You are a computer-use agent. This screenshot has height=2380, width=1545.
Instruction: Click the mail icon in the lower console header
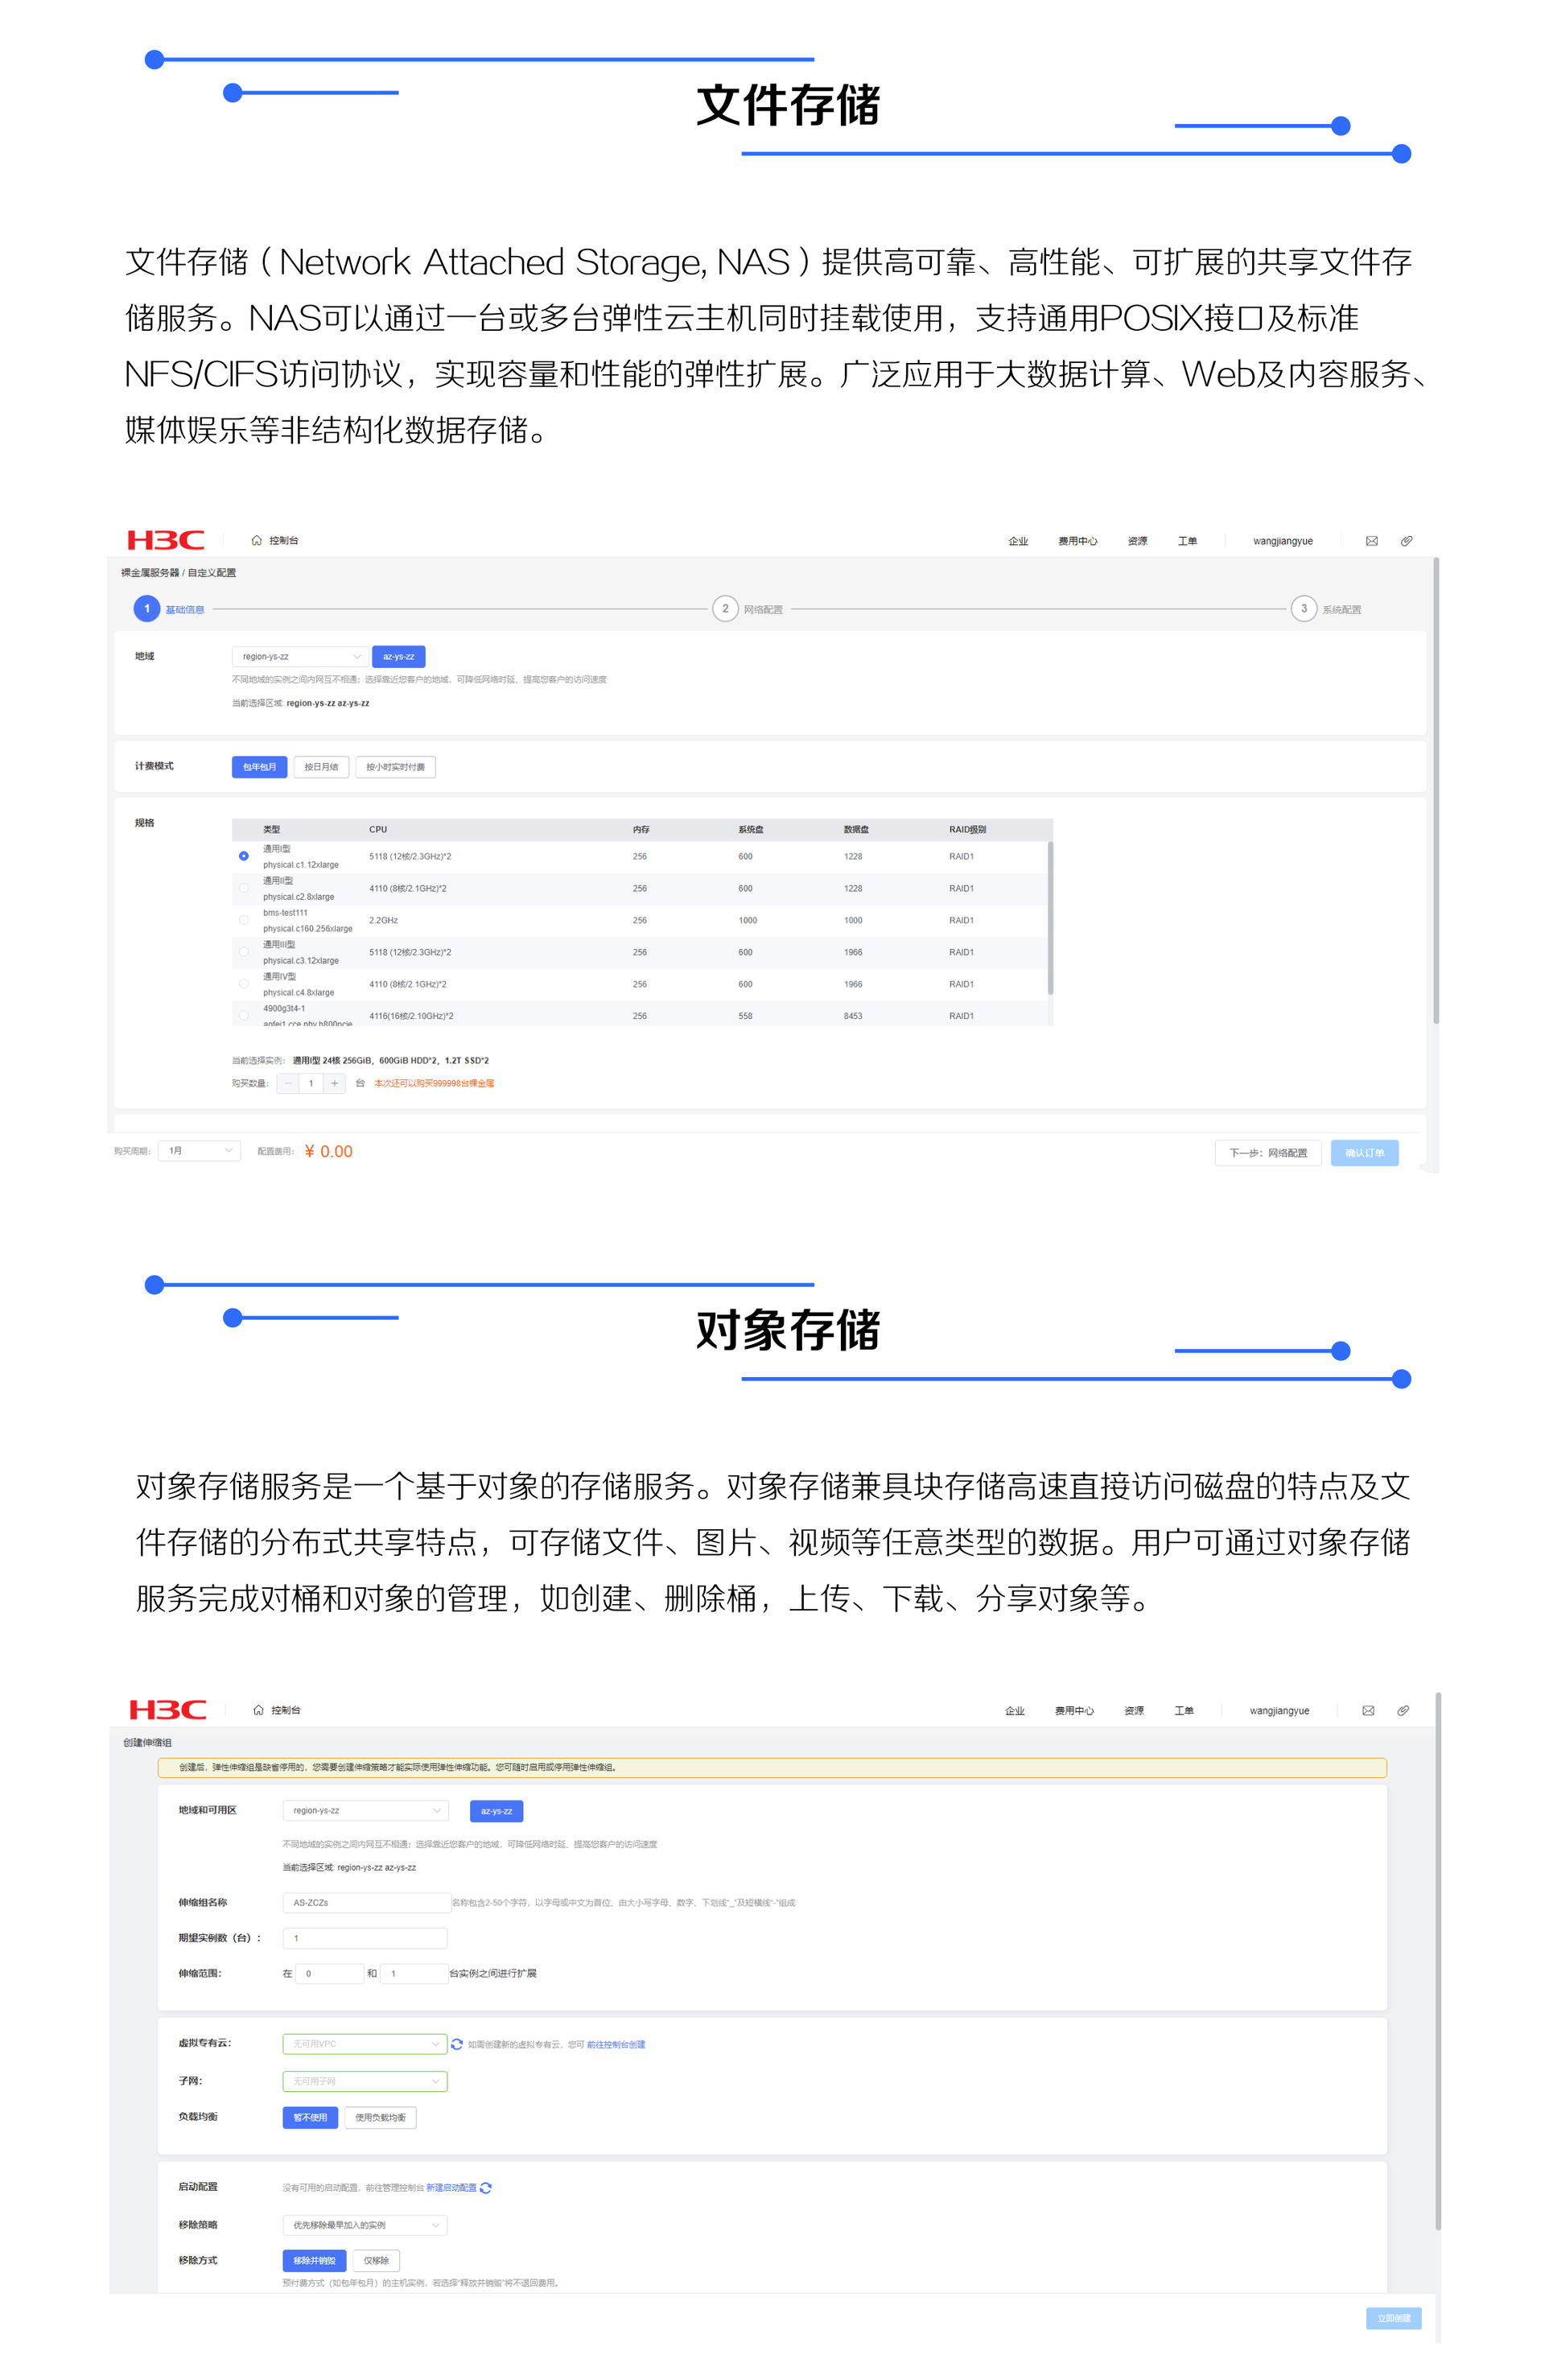pos(1368,1711)
